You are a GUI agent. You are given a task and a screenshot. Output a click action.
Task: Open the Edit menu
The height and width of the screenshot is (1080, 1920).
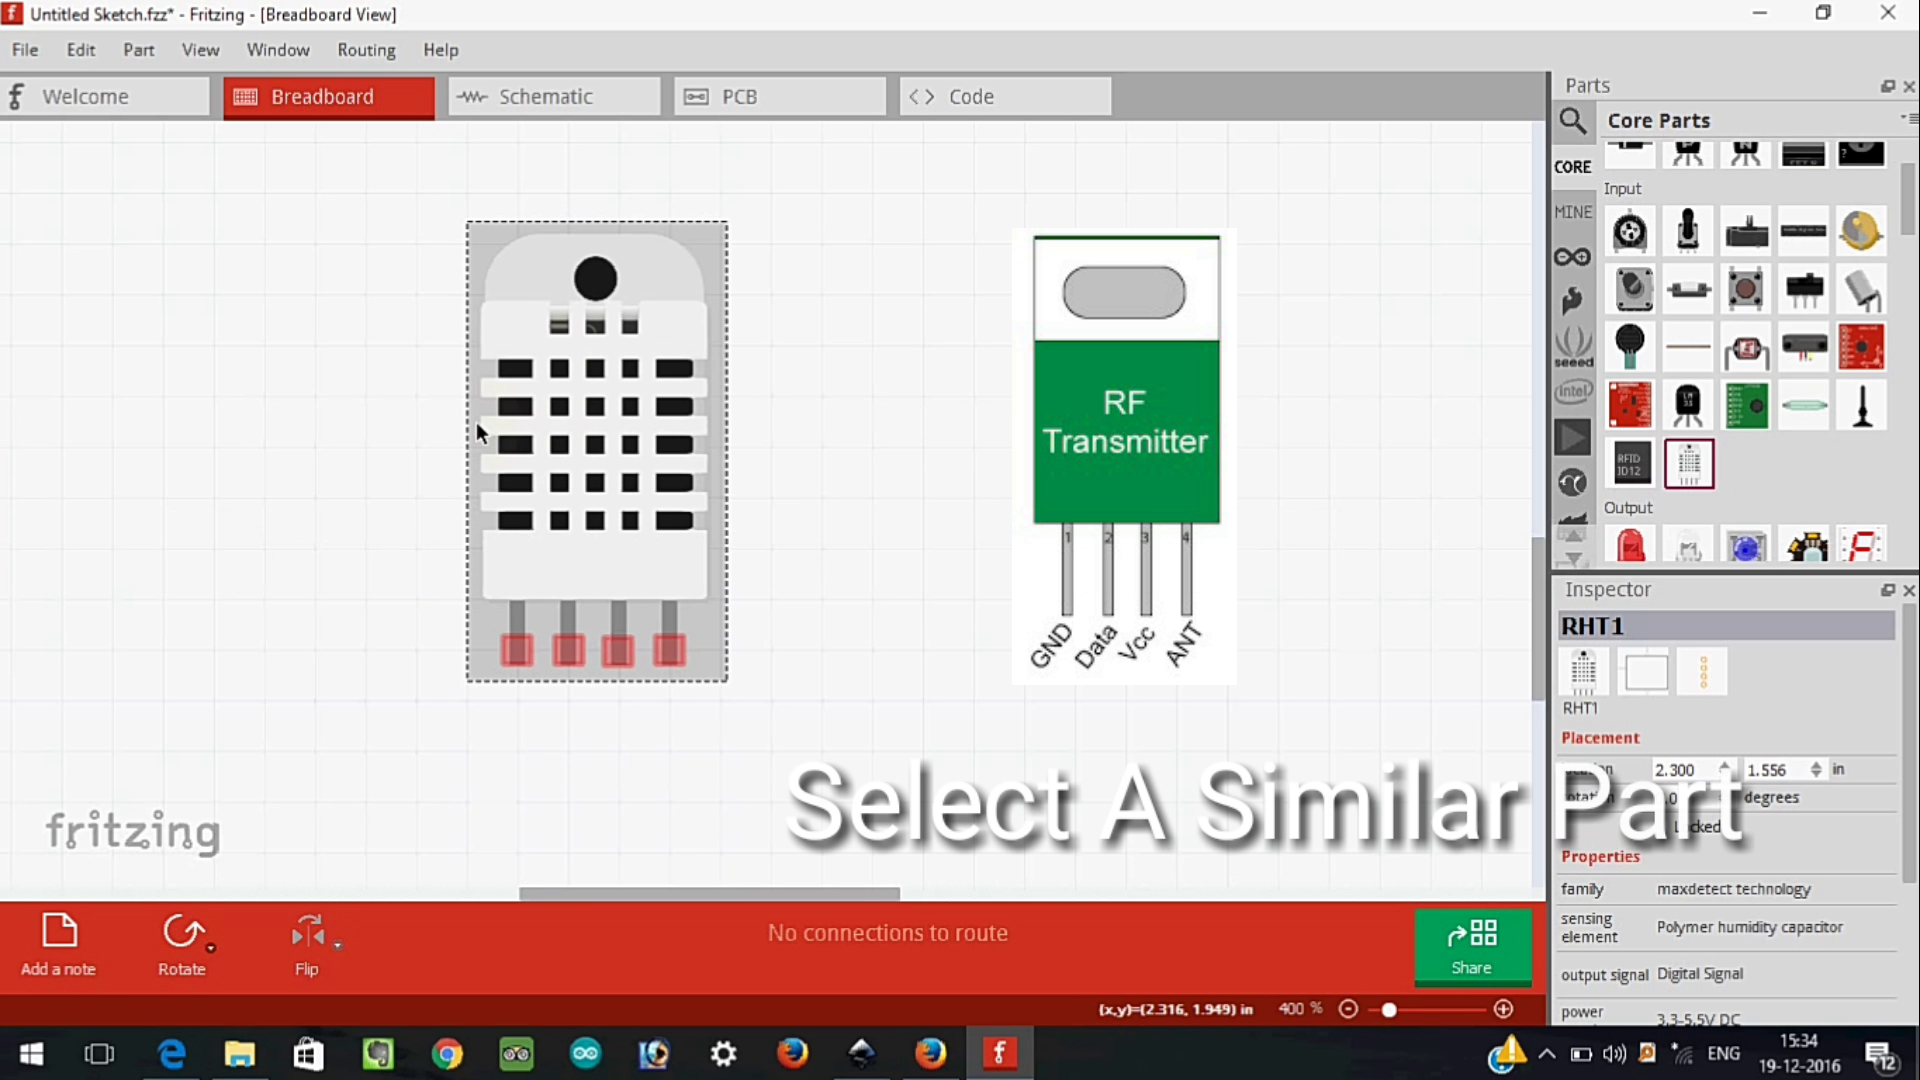[81, 50]
